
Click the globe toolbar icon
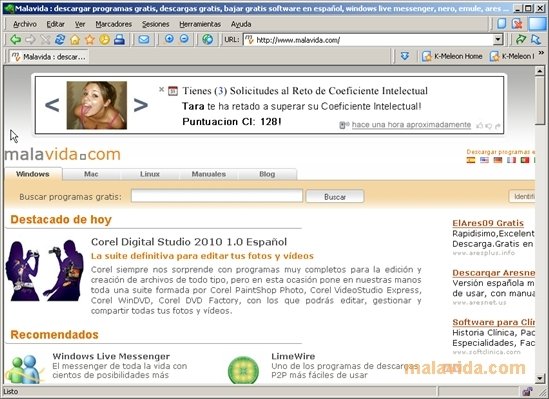(208, 40)
